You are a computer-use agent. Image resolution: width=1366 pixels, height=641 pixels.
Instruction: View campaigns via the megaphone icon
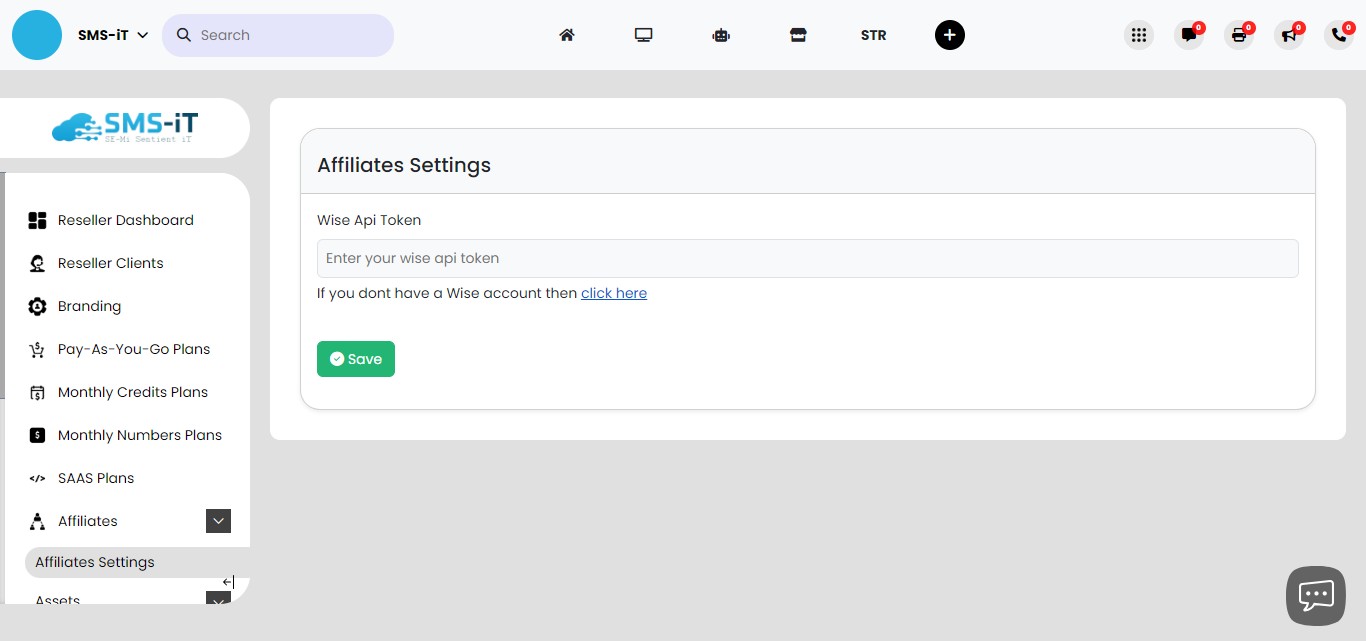point(1288,35)
